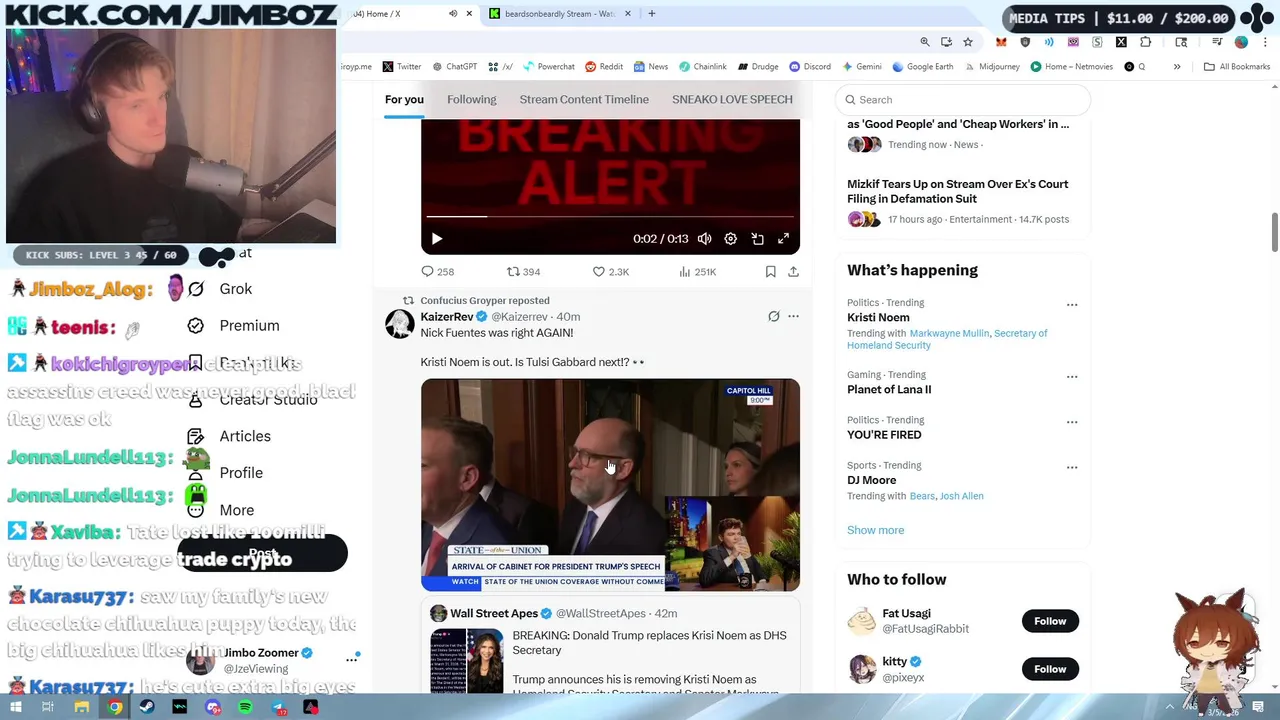Viewport: 1280px width, 720px height.
Task: Expand hidden bookmarks chevron
Action: (1177, 67)
